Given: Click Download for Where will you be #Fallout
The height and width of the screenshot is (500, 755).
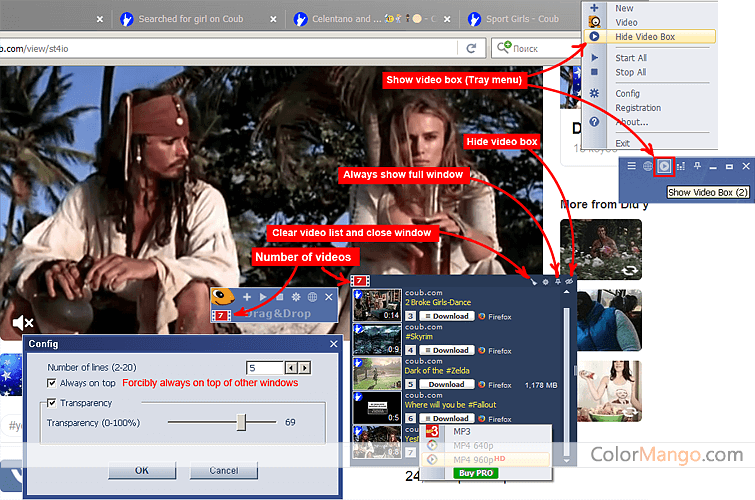Looking at the screenshot, I should [446, 419].
